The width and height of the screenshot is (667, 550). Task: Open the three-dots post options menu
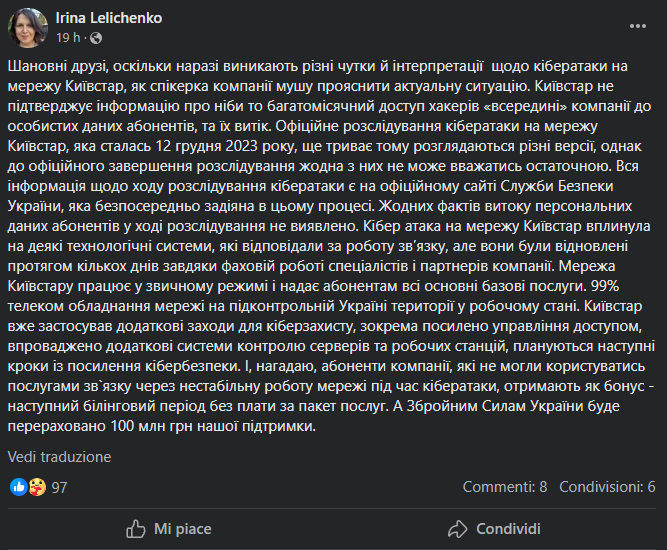637,27
